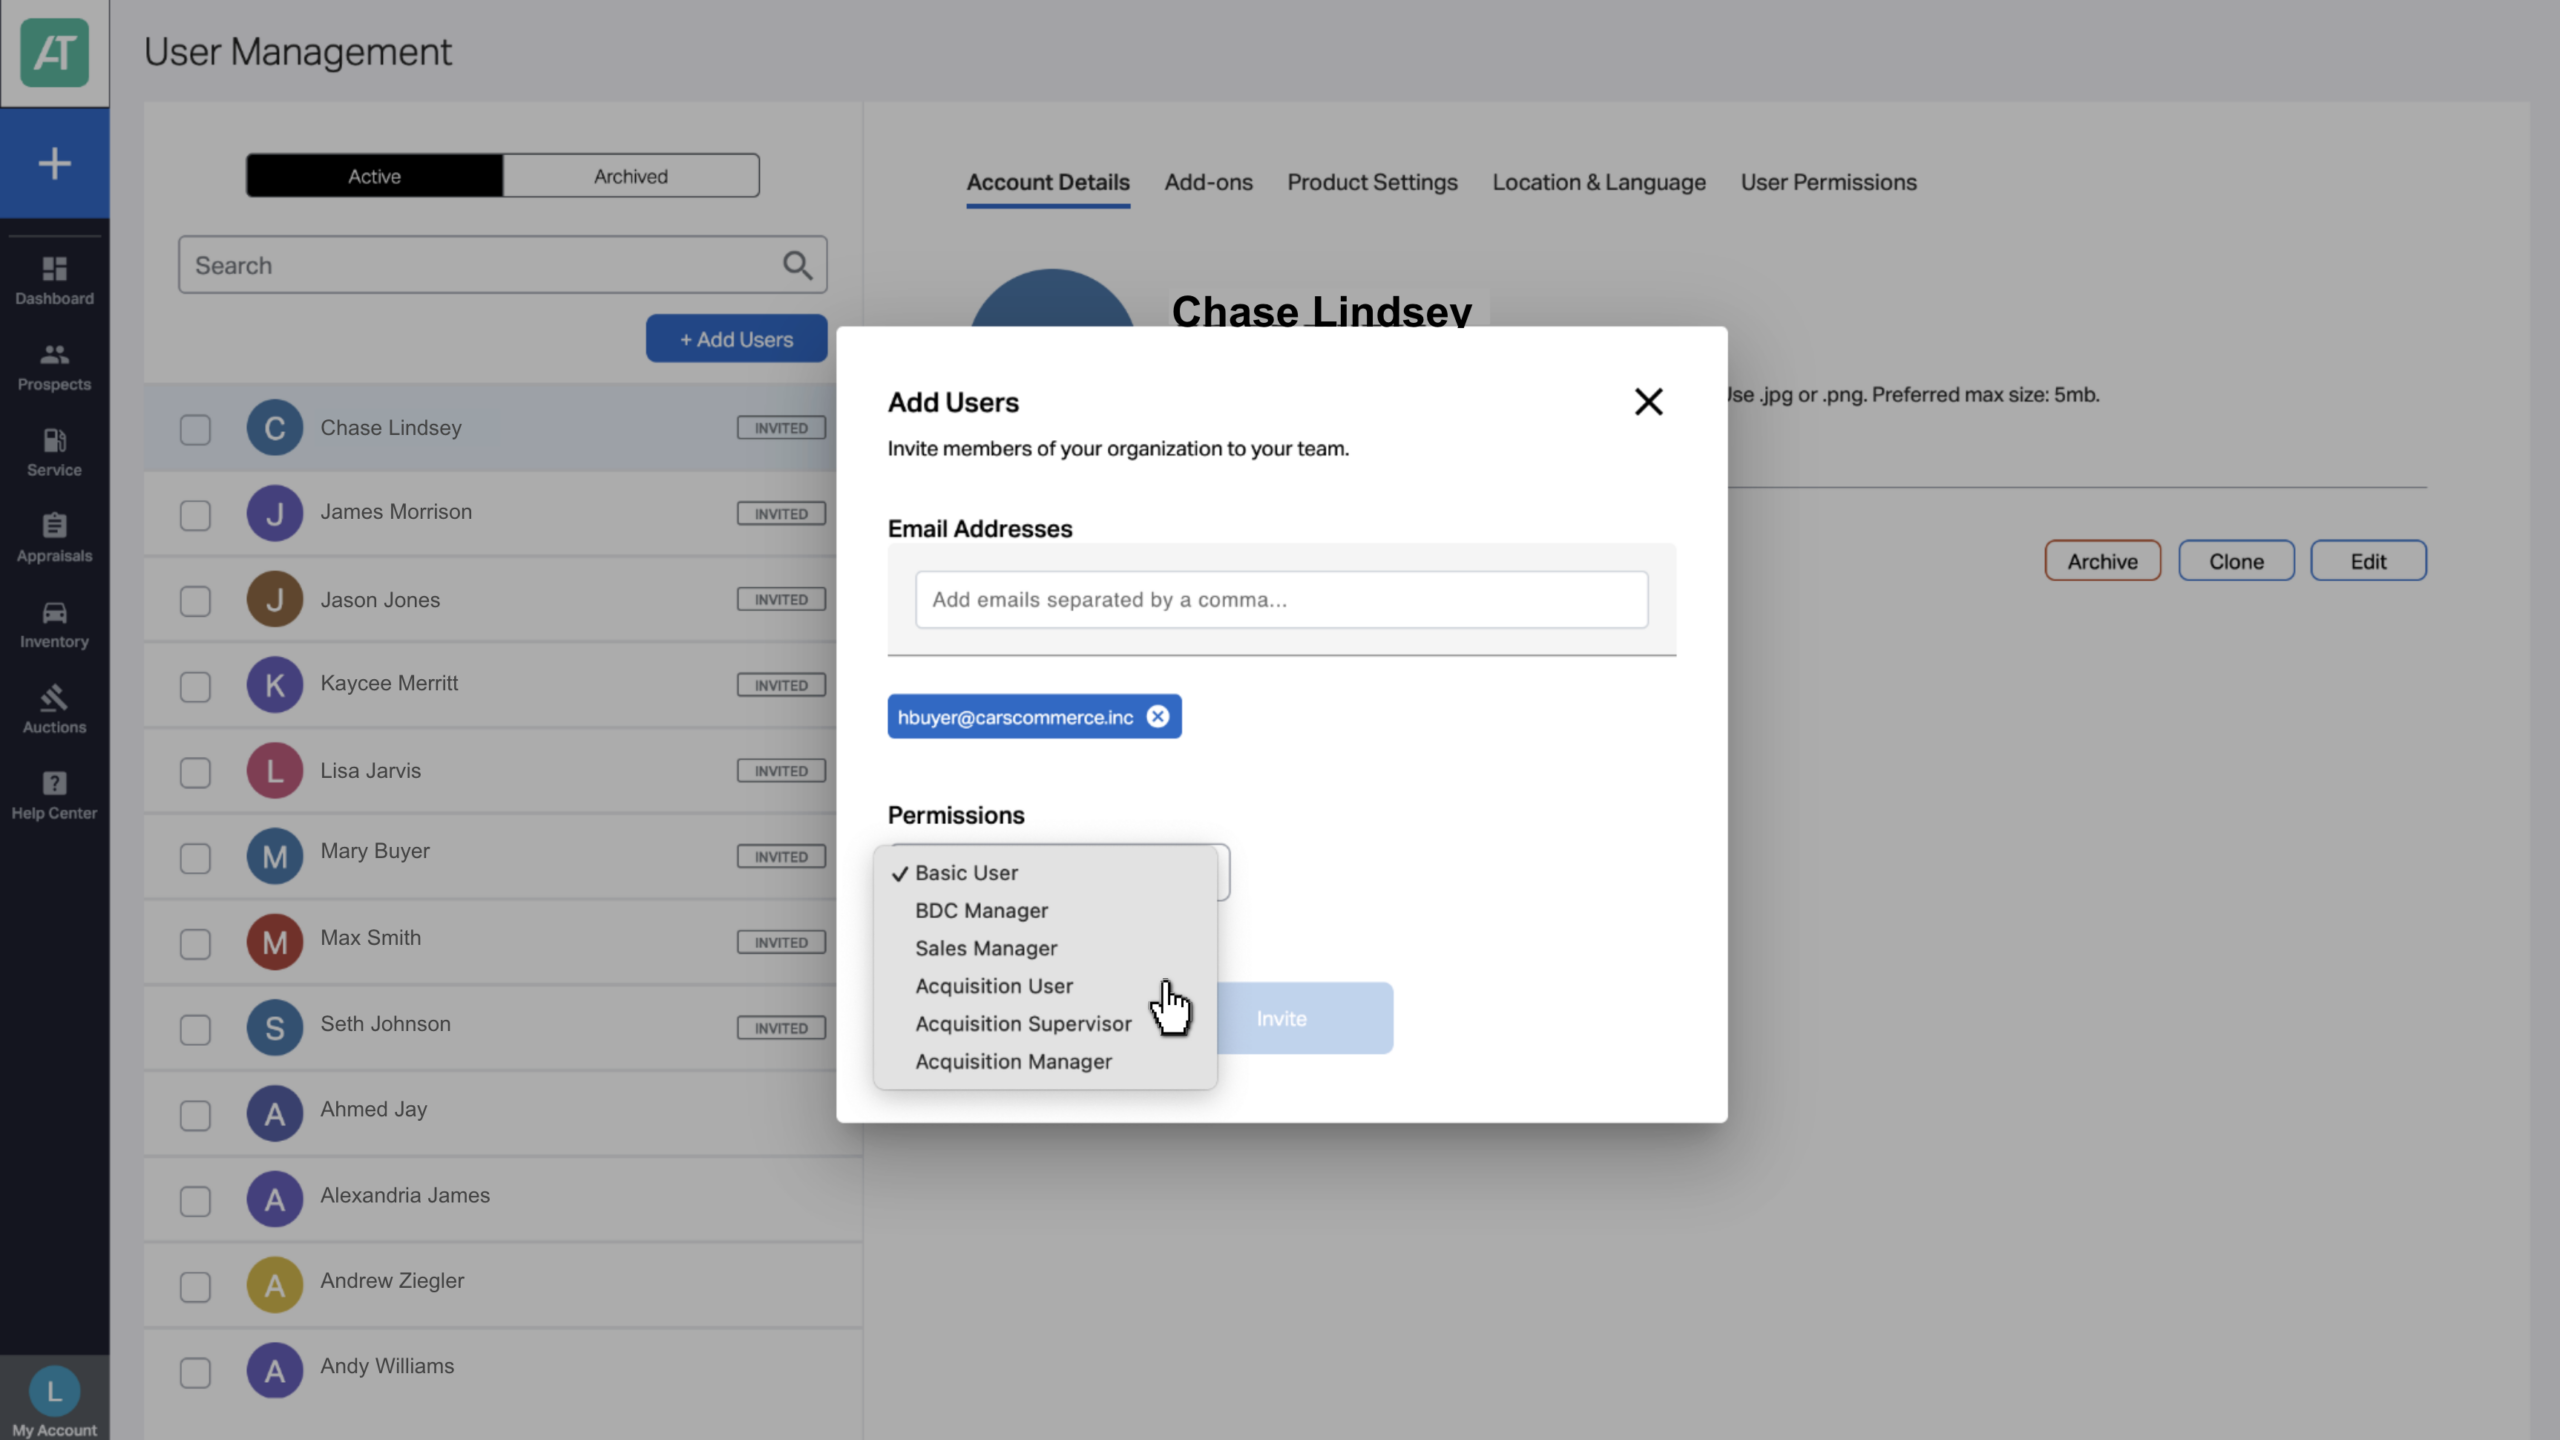This screenshot has height=1440, width=2560.
Task: Switch to the Archived users tab
Action: 631,176
